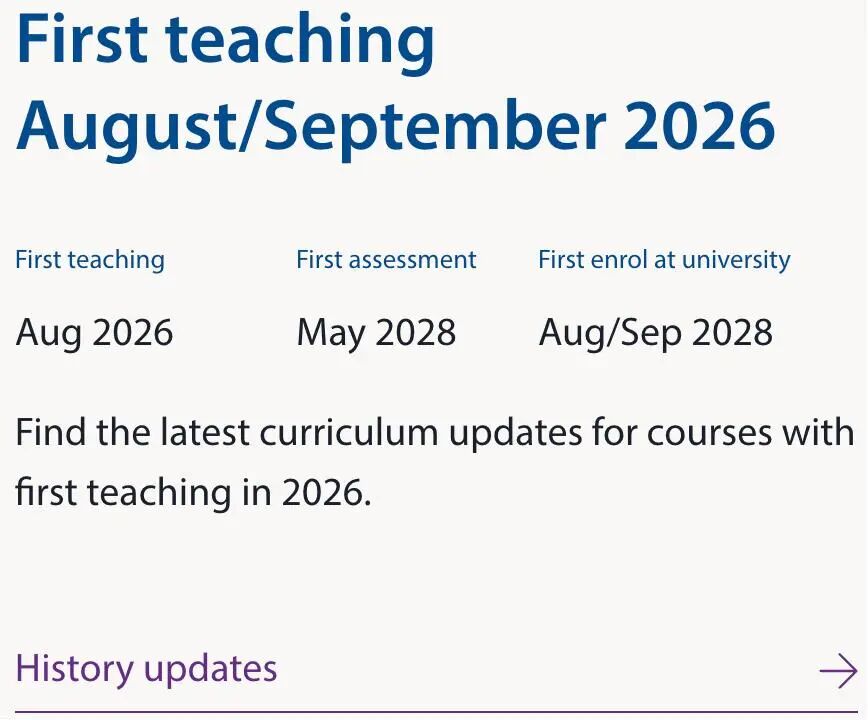Select the Aug/Sep 2028 enrolment date
This screenshot has width=868, height=720.
pyautogui.click(x=655, y=332)
